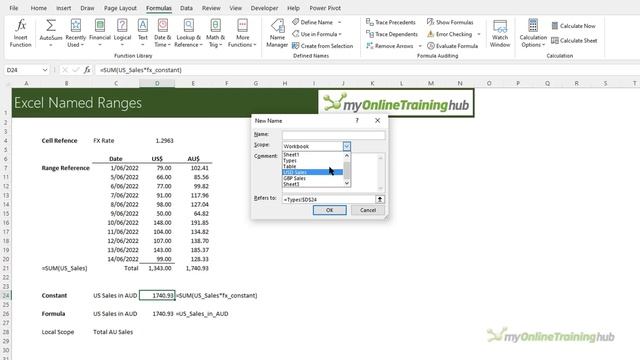Switch to the Page Layout tab
The height and width of the screenshot is (360, 640).
tap(120, 8)
